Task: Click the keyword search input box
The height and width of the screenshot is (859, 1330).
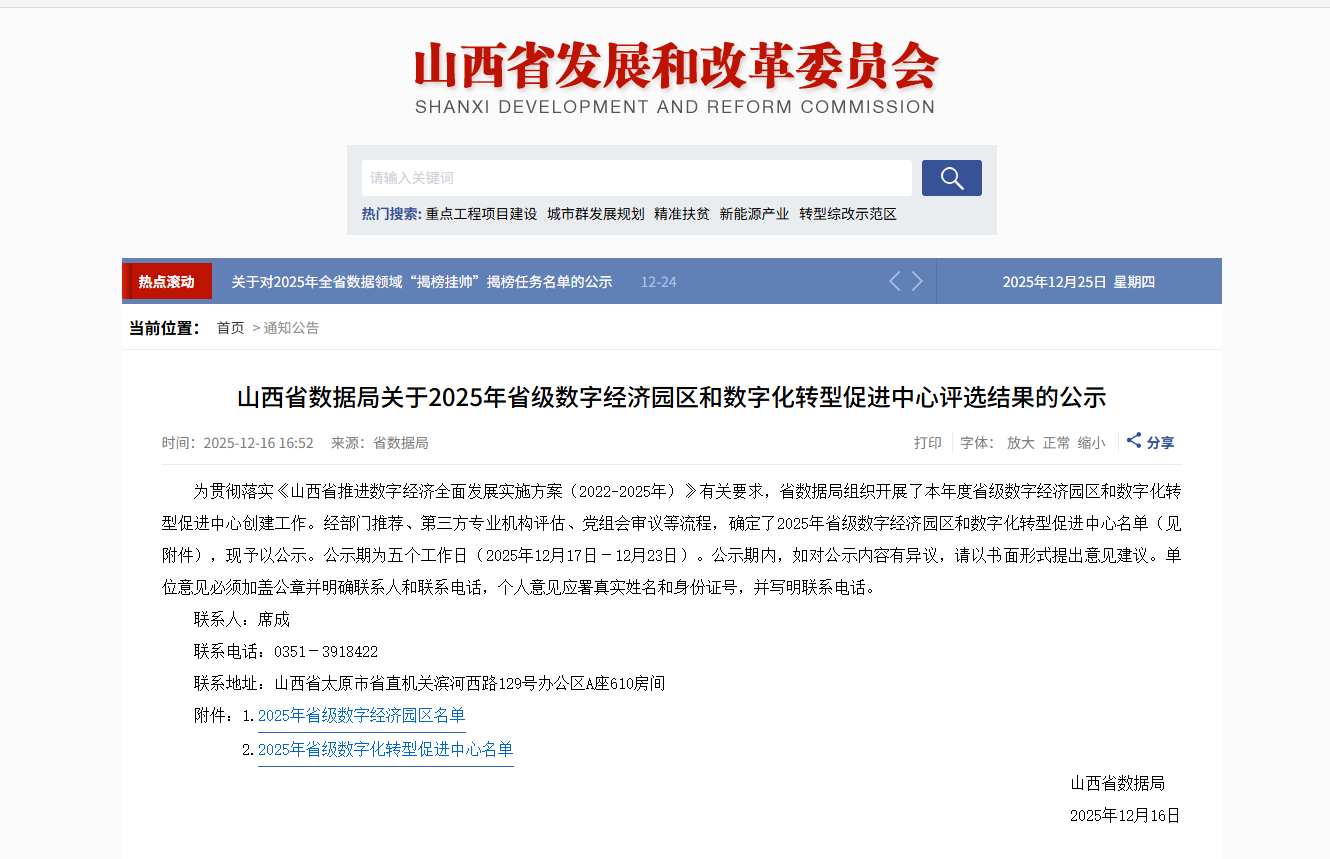Action: pyautogui.click(x=637, y=177)
